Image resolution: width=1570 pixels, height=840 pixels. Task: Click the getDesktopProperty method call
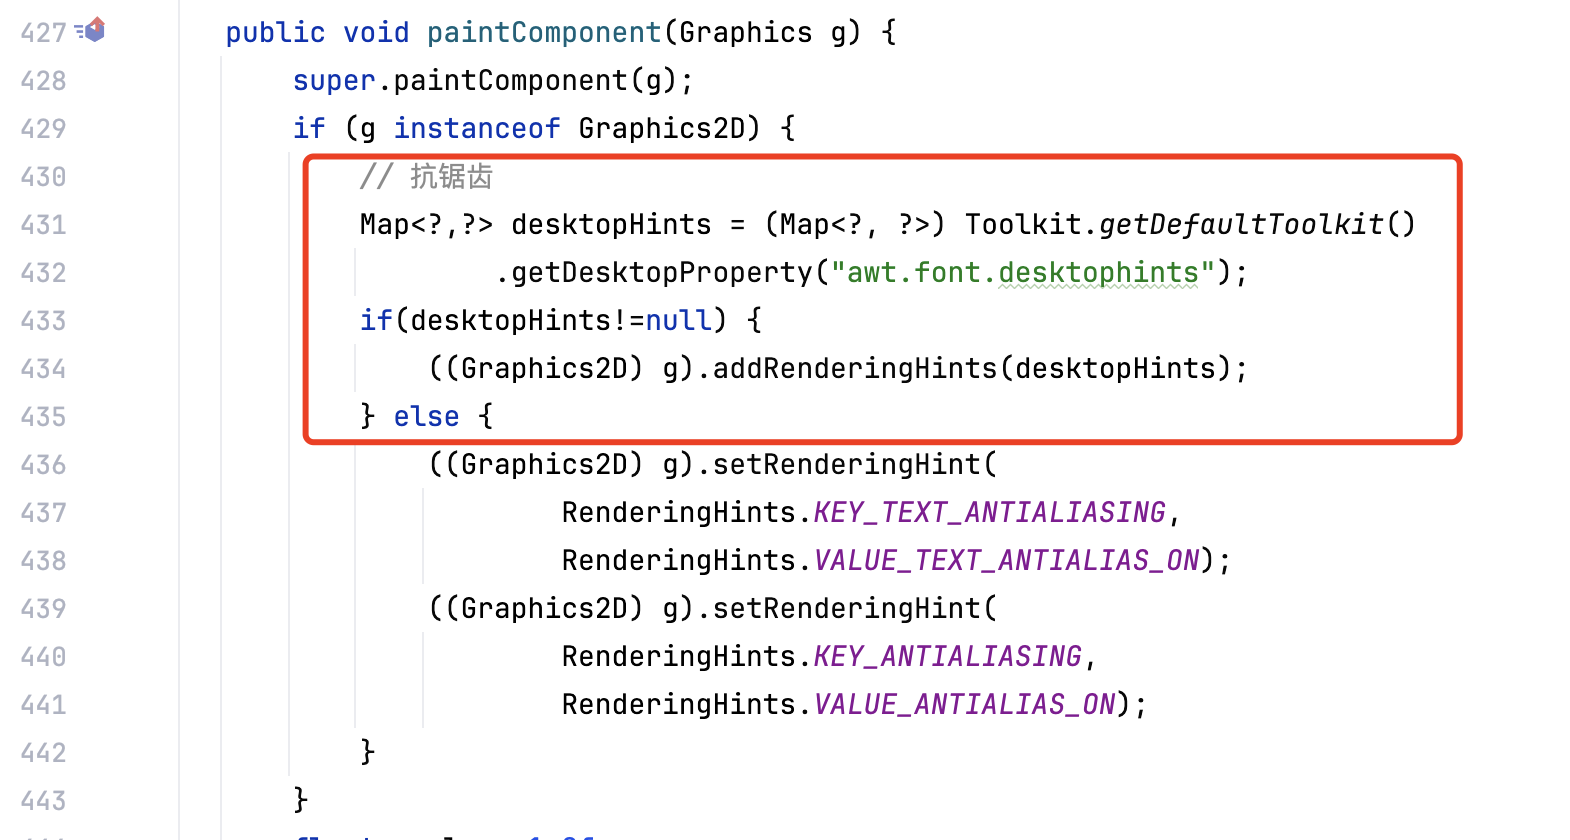pyautogui.click(x=662, y=273)
